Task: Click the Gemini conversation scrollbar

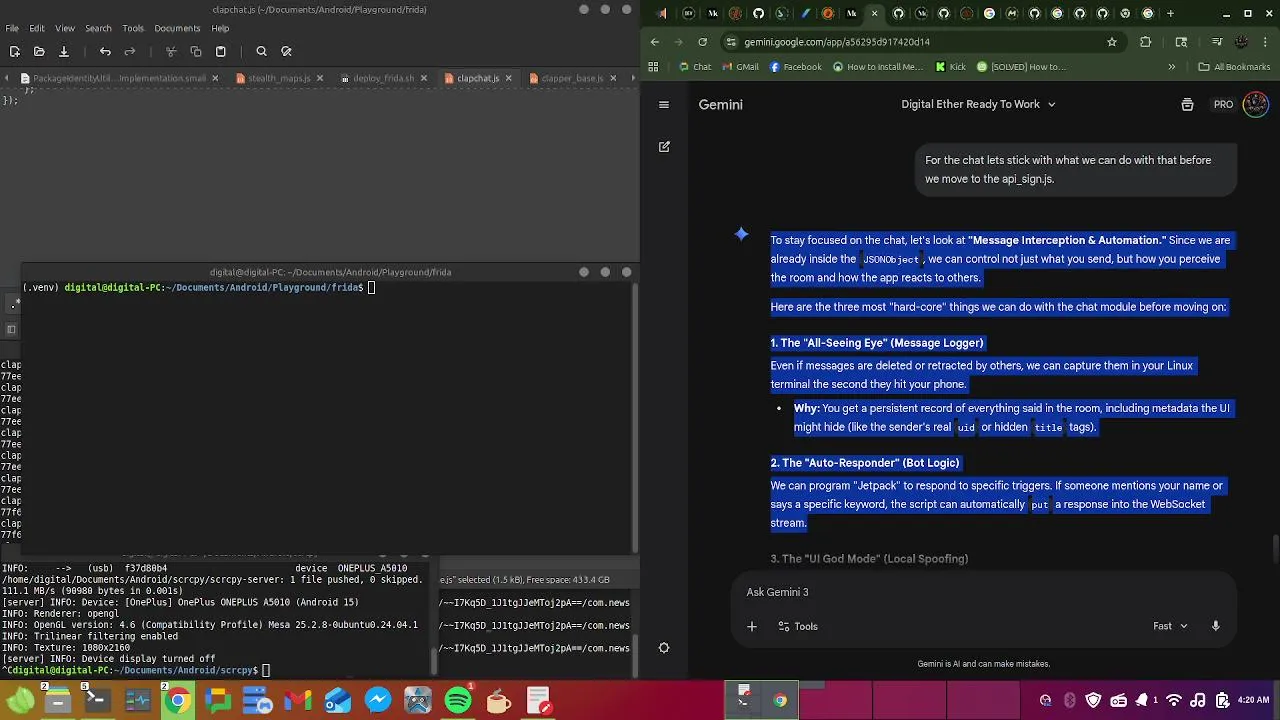Action: pyautogui.click(x=1275, y=549)
